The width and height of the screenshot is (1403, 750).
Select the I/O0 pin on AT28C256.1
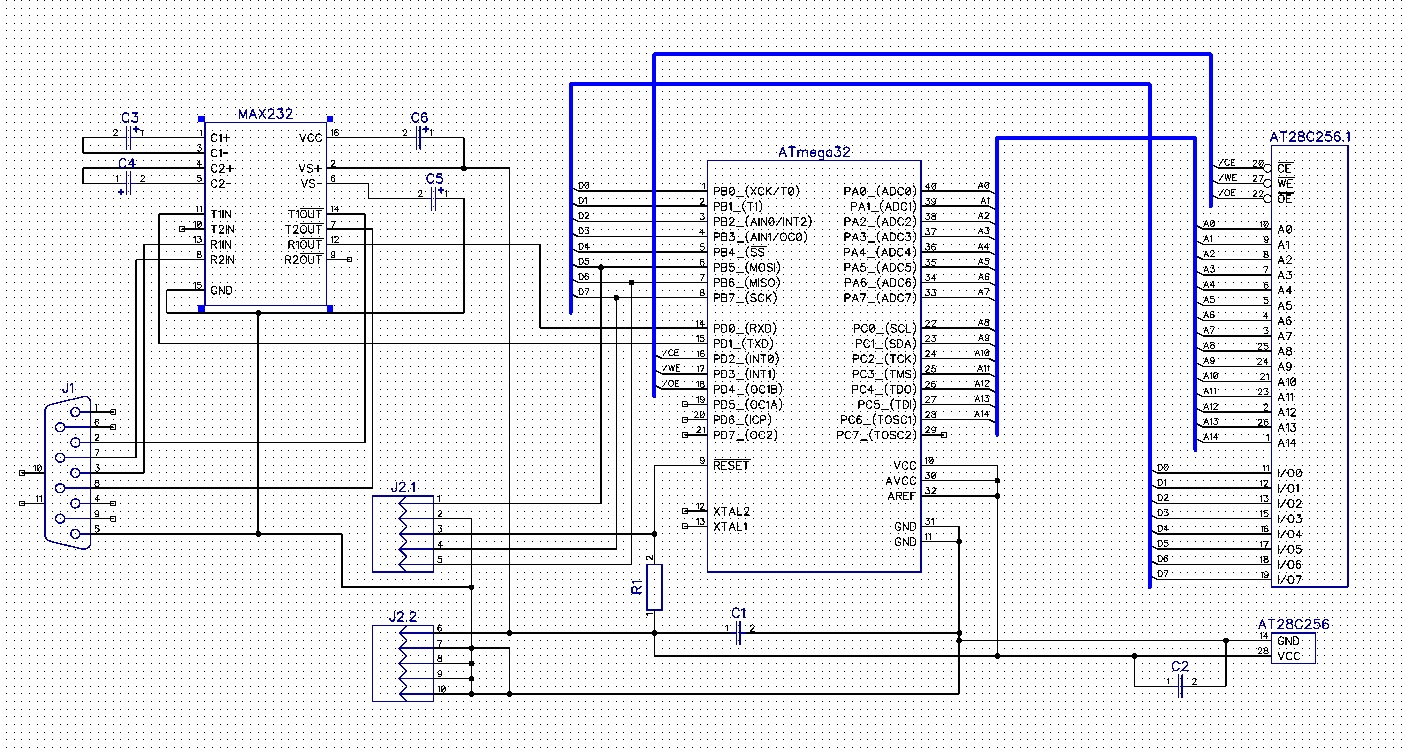pos(1290,472)
